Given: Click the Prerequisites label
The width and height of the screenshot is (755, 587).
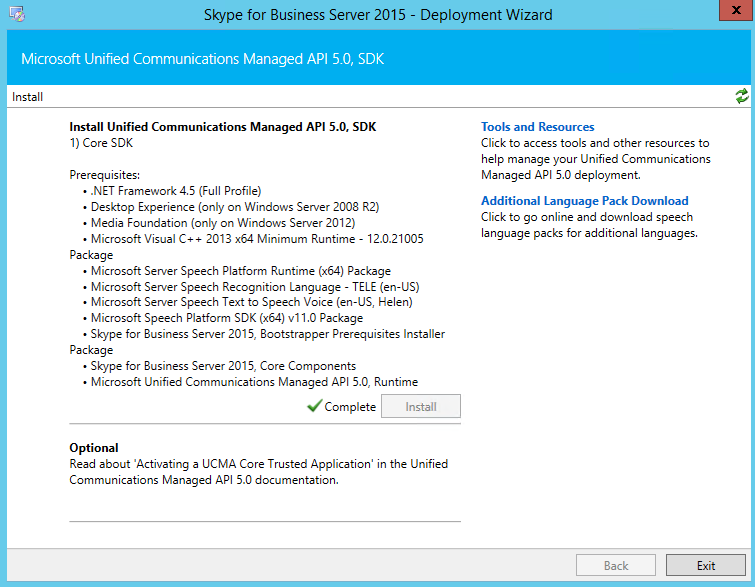Looking at the screenshot, I should 104,175.
